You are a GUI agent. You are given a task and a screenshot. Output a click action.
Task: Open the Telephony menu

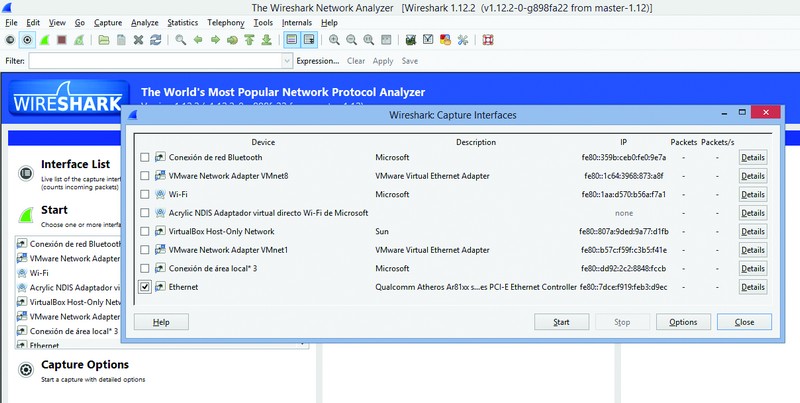(x=226, y=22)
